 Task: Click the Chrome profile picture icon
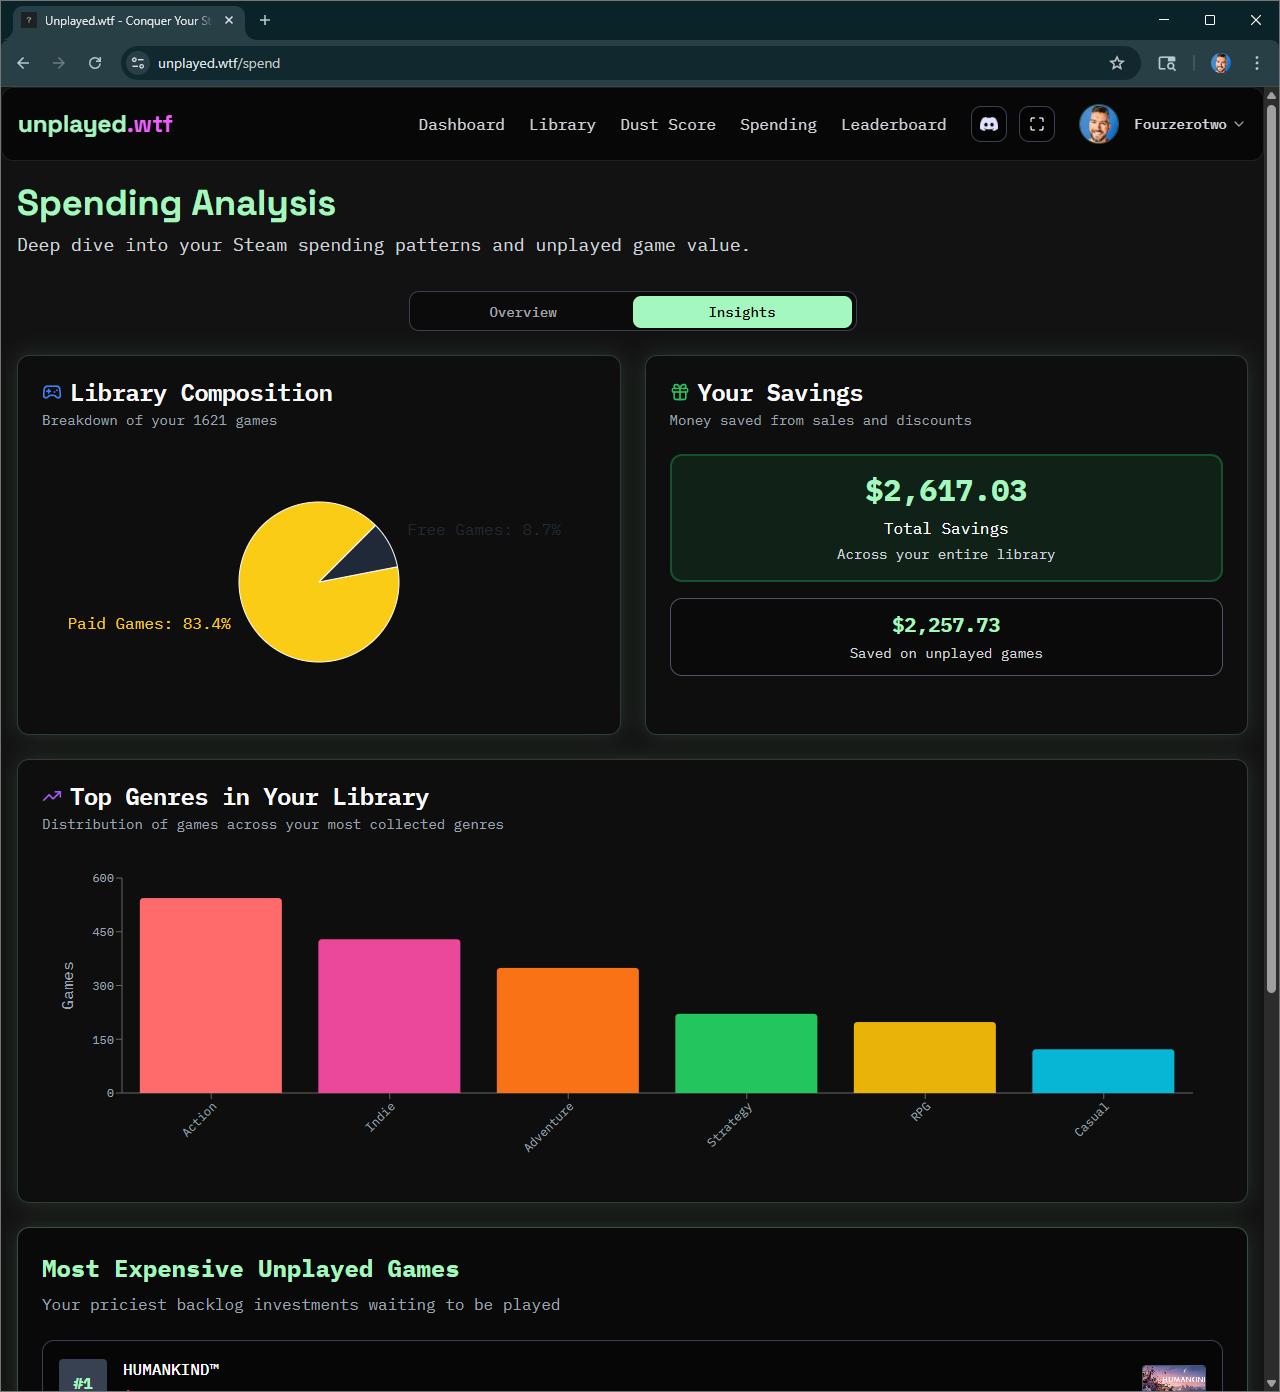pos(1220,63)
